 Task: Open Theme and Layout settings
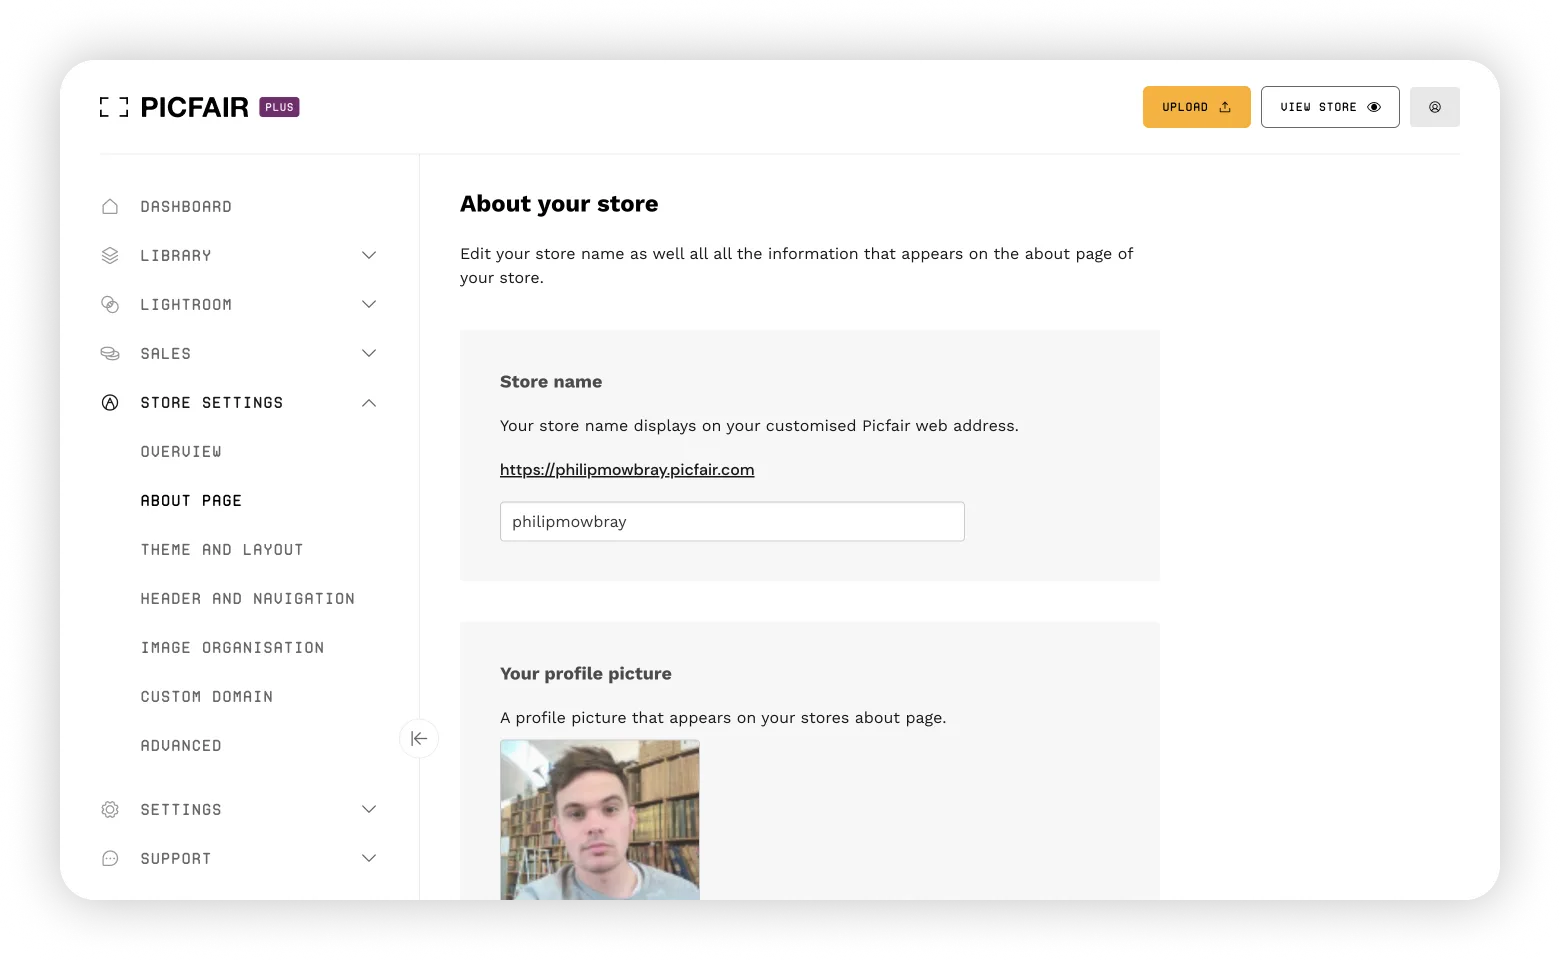point(222,550)
